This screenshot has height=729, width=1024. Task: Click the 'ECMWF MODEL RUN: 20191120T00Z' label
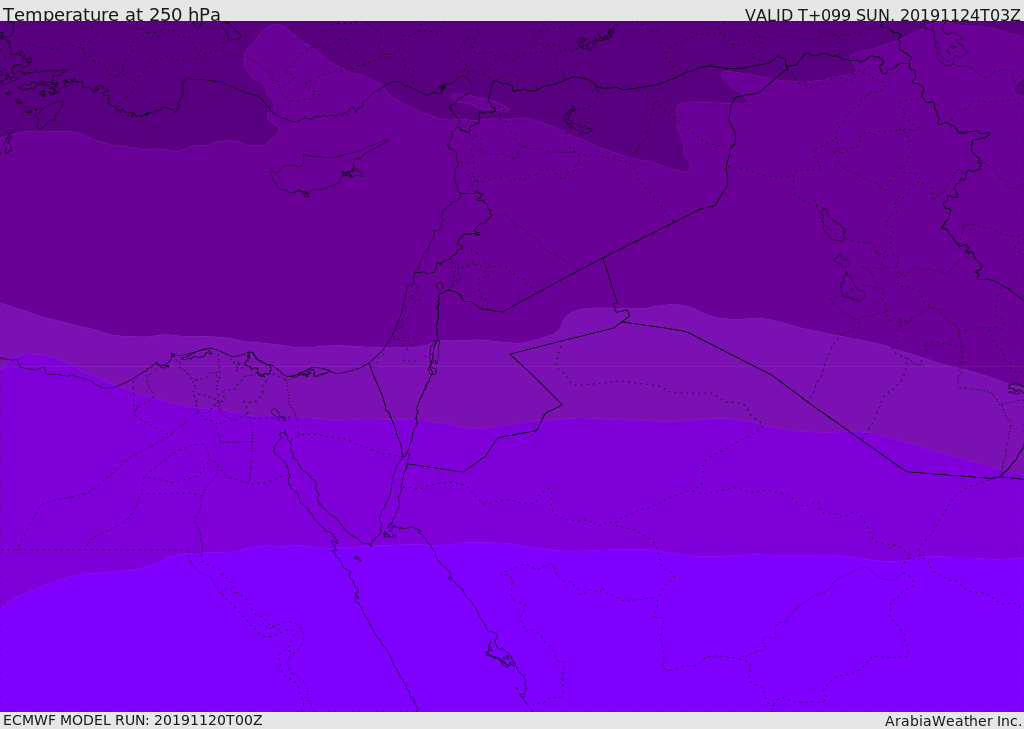coord(133,720)
